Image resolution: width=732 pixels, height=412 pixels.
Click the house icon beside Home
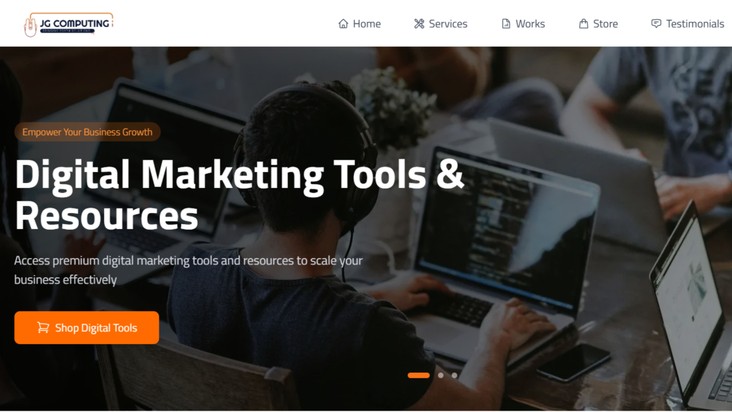343,24
